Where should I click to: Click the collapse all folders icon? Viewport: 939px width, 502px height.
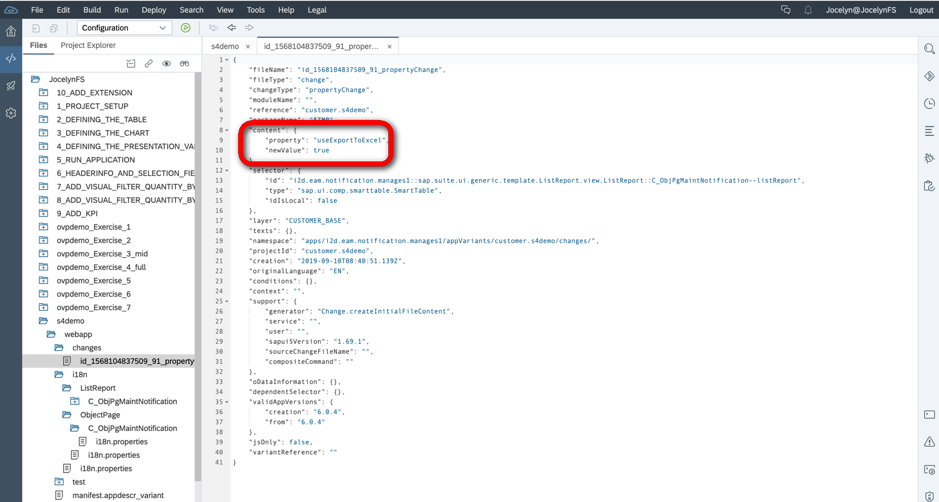131,63
